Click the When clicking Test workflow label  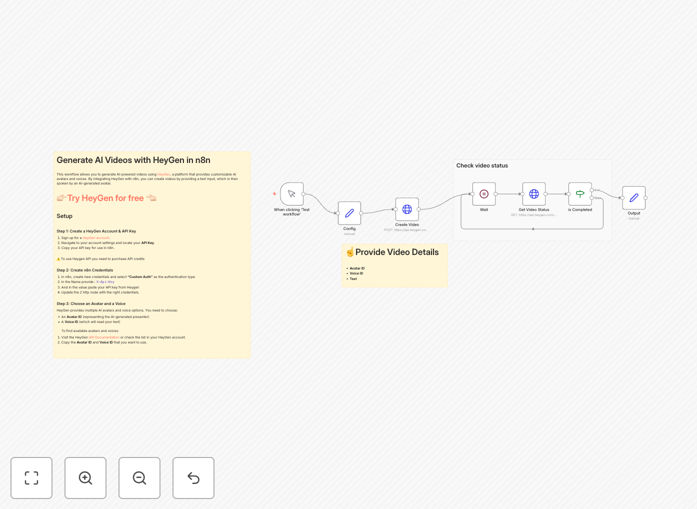point(292,212)
